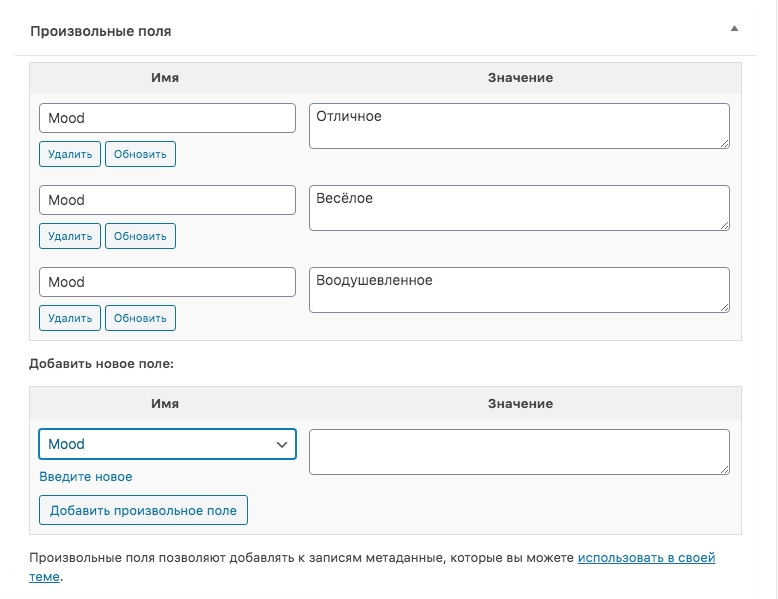The image size is (778, 599).
Task: Click the value textarea containing Весёлое
Action: [x=519, y=208]
